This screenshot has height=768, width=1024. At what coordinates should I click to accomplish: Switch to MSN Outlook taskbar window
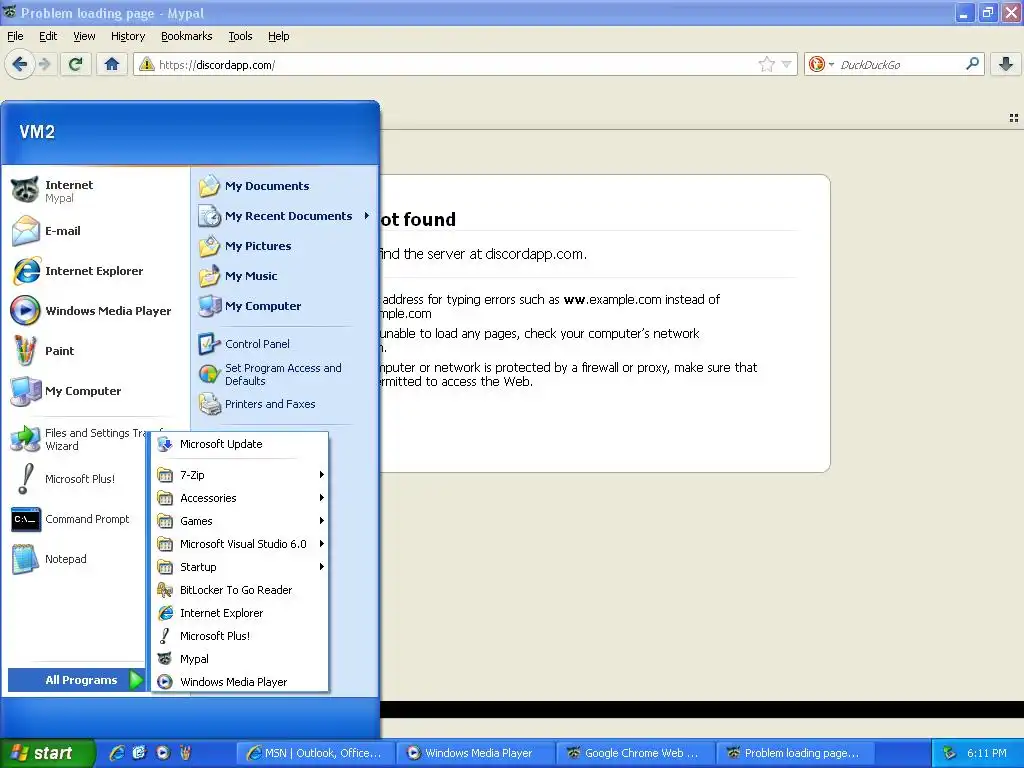pos(317,753)
